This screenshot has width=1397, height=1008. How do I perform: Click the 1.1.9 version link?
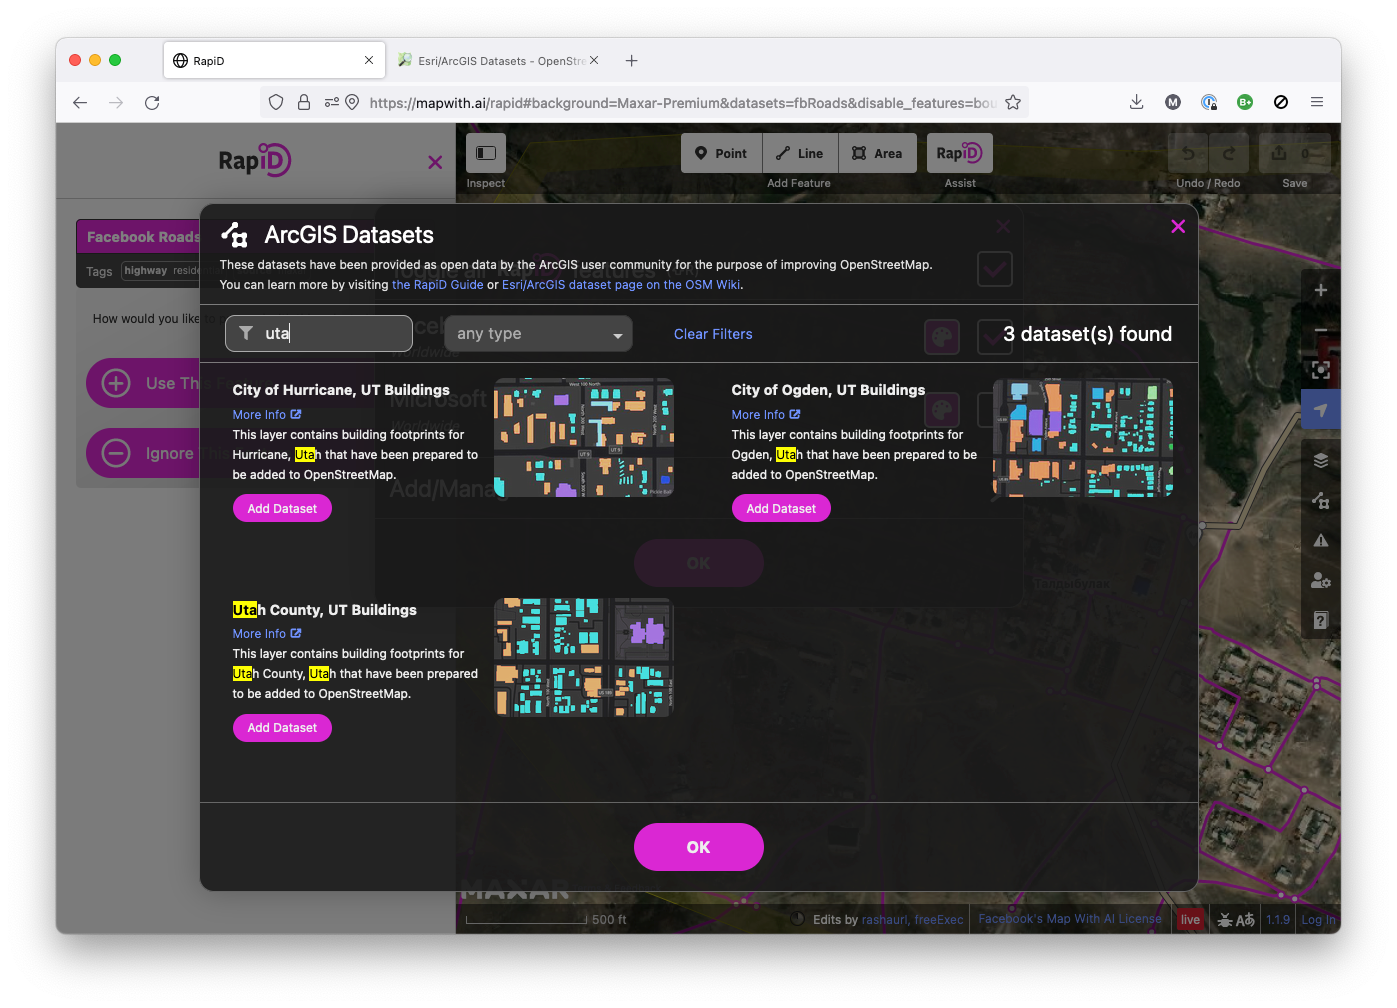[1278, 920]
